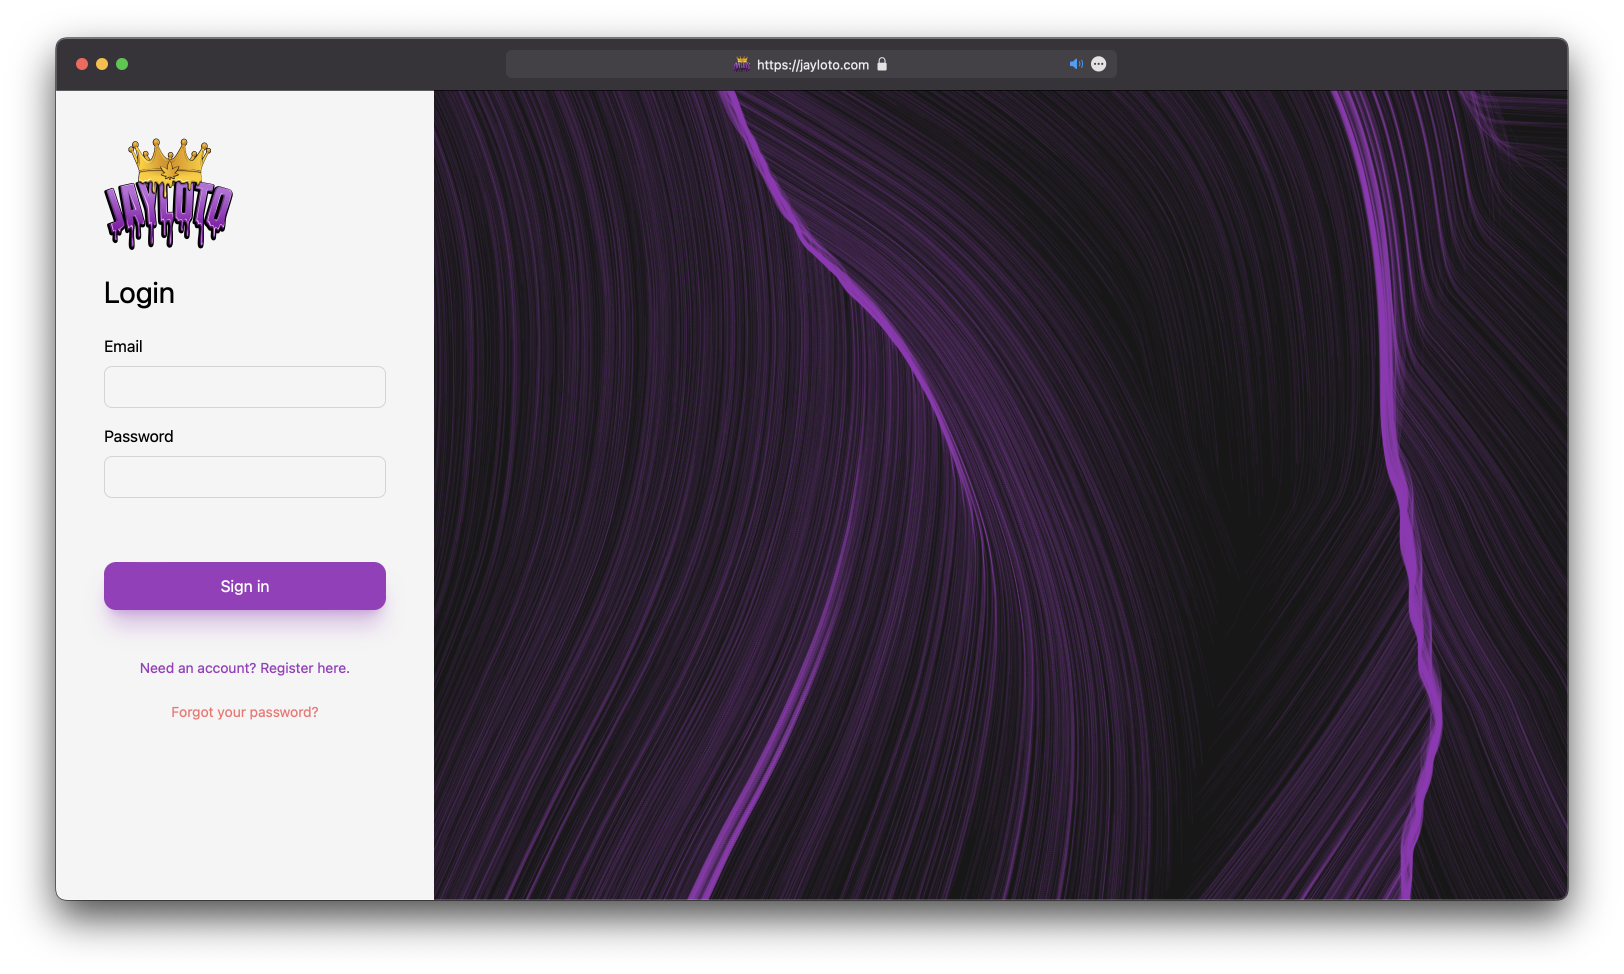Click the Email input field
Image resolution: width=1624 pixels, height=974 pixels.
pyautogui.click(x=245, y=387)
